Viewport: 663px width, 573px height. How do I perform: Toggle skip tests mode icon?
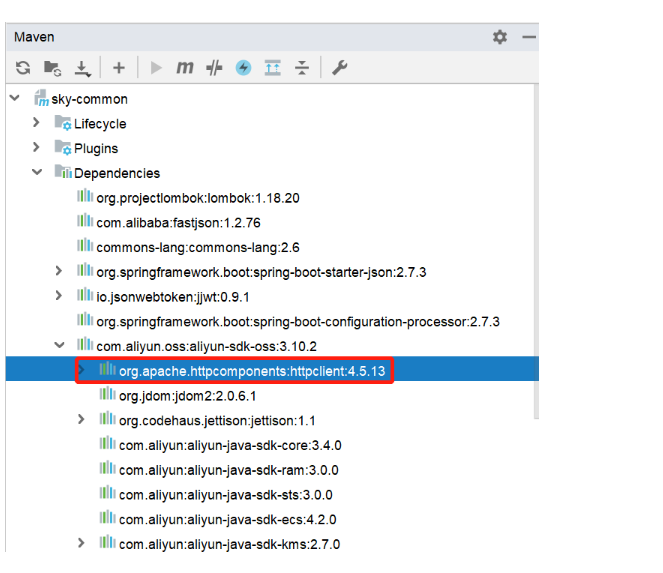[x=214, y=68]
